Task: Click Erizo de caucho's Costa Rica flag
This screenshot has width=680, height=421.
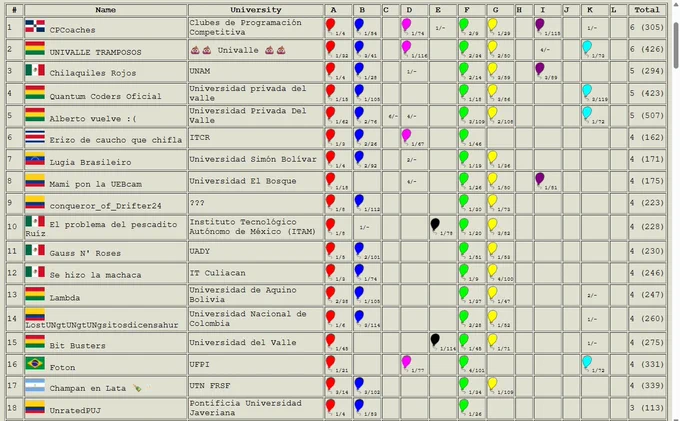Action: [35, 136]
